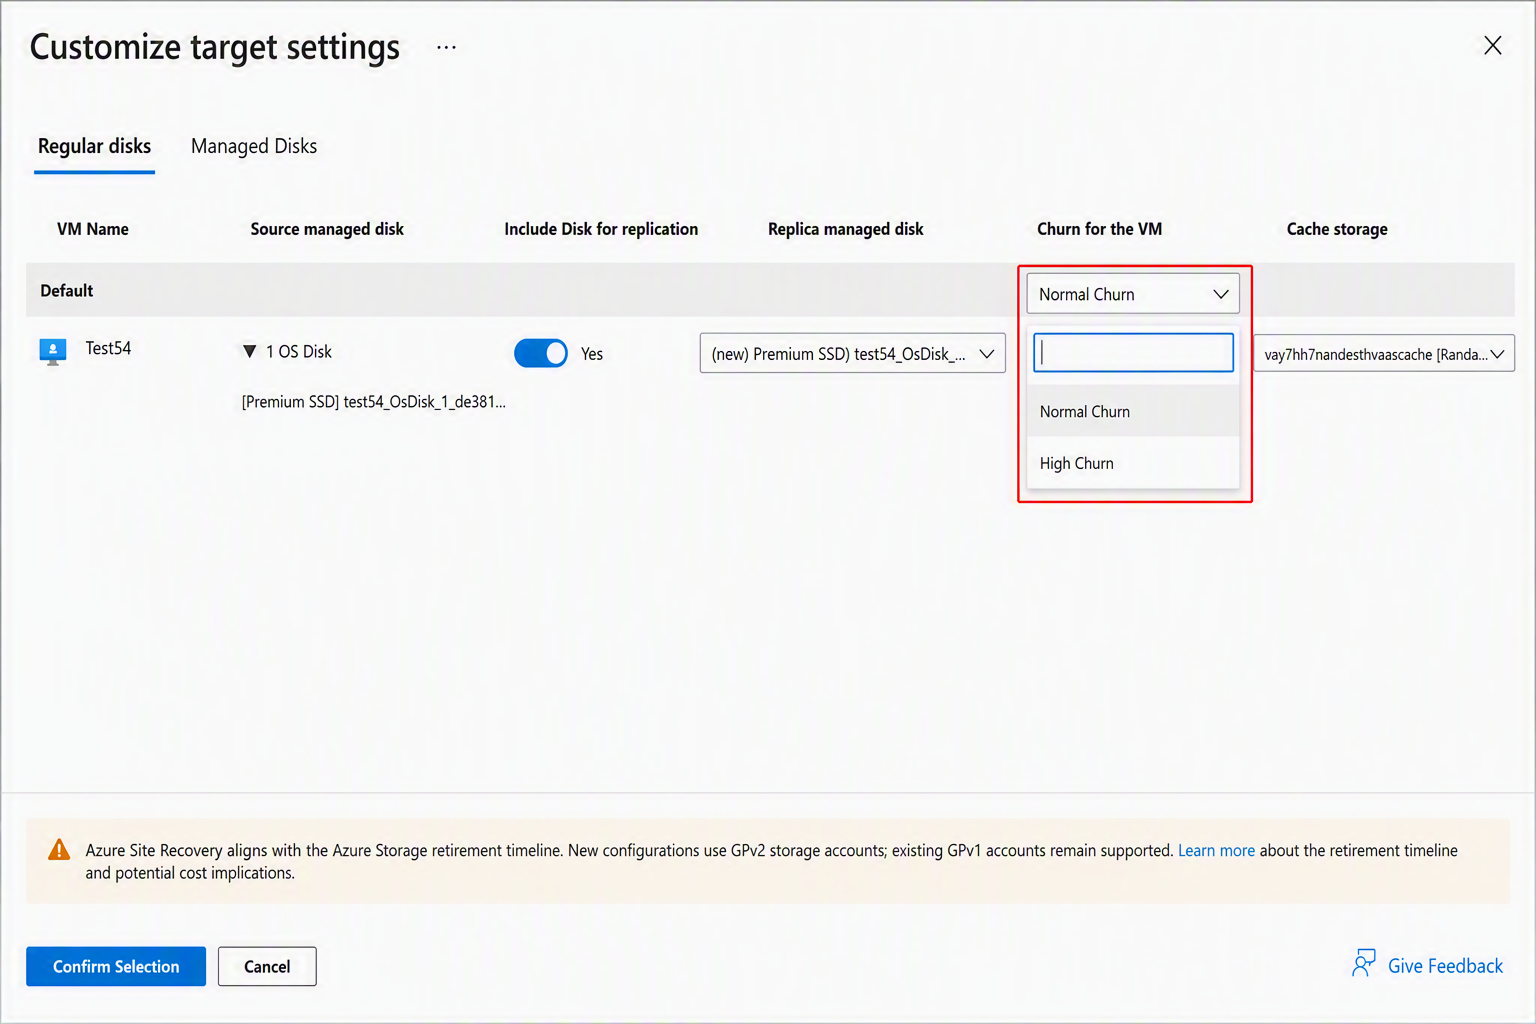
Task: Open the Cache storage dropdown
Action: pyautogui.click(x=1384, y=353)
